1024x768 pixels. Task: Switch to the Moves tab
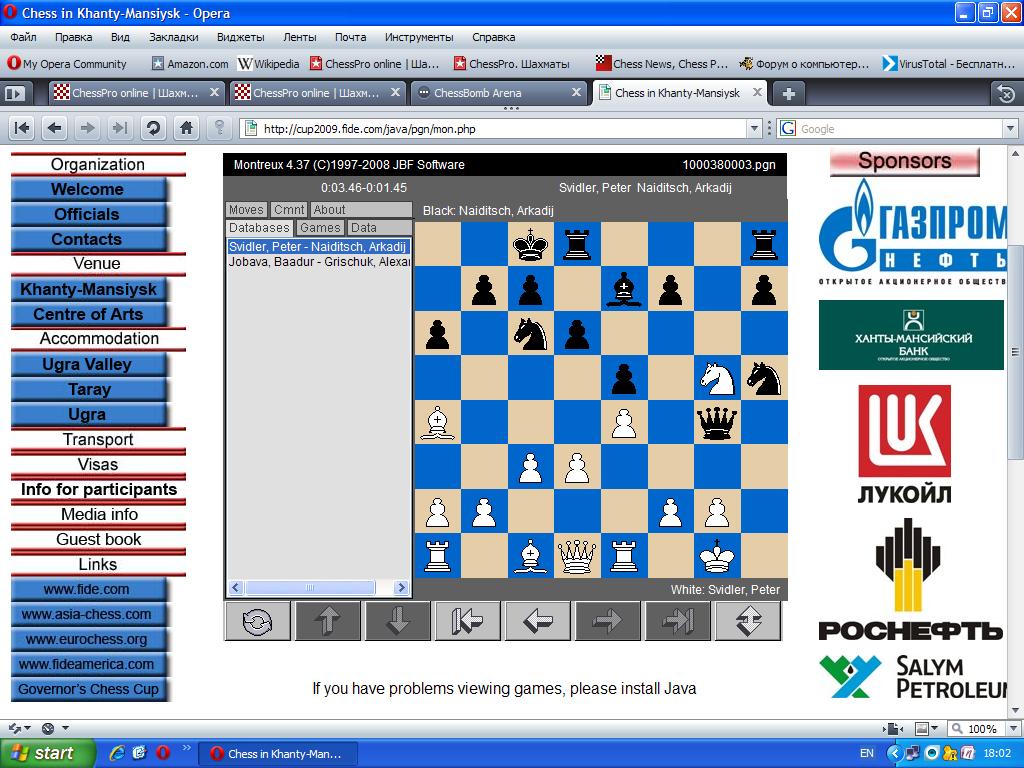[246, 210]
